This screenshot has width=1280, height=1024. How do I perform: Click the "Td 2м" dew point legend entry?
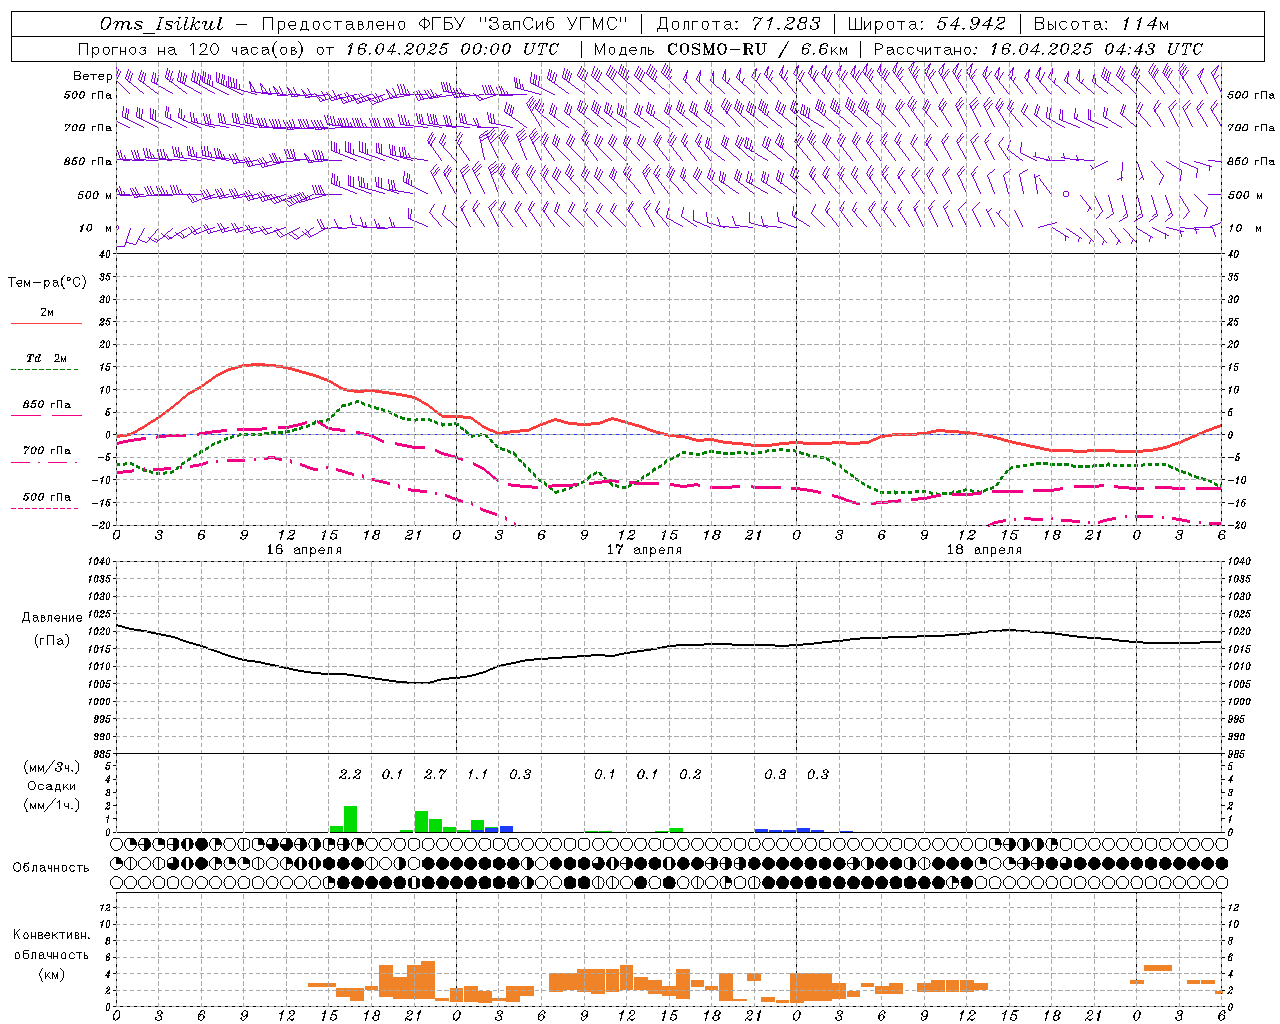[47, 358]
